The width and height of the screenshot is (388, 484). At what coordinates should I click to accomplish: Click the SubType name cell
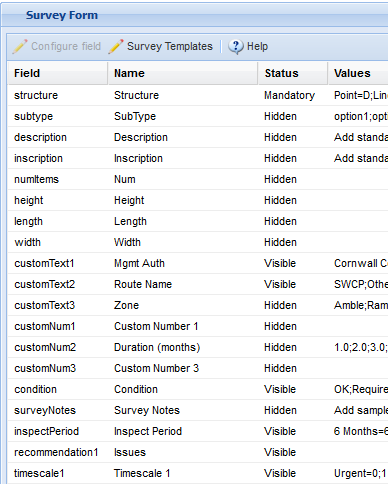183,116
